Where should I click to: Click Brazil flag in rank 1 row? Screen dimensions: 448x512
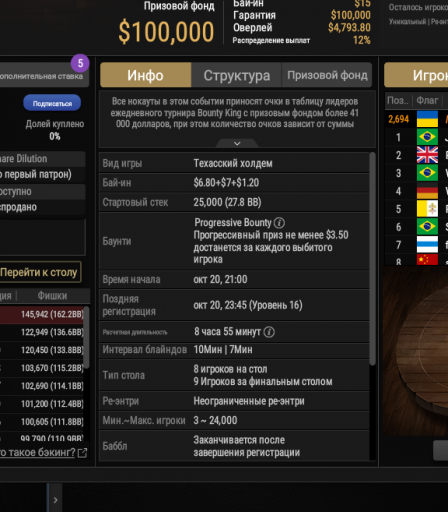tap(427, 137)
